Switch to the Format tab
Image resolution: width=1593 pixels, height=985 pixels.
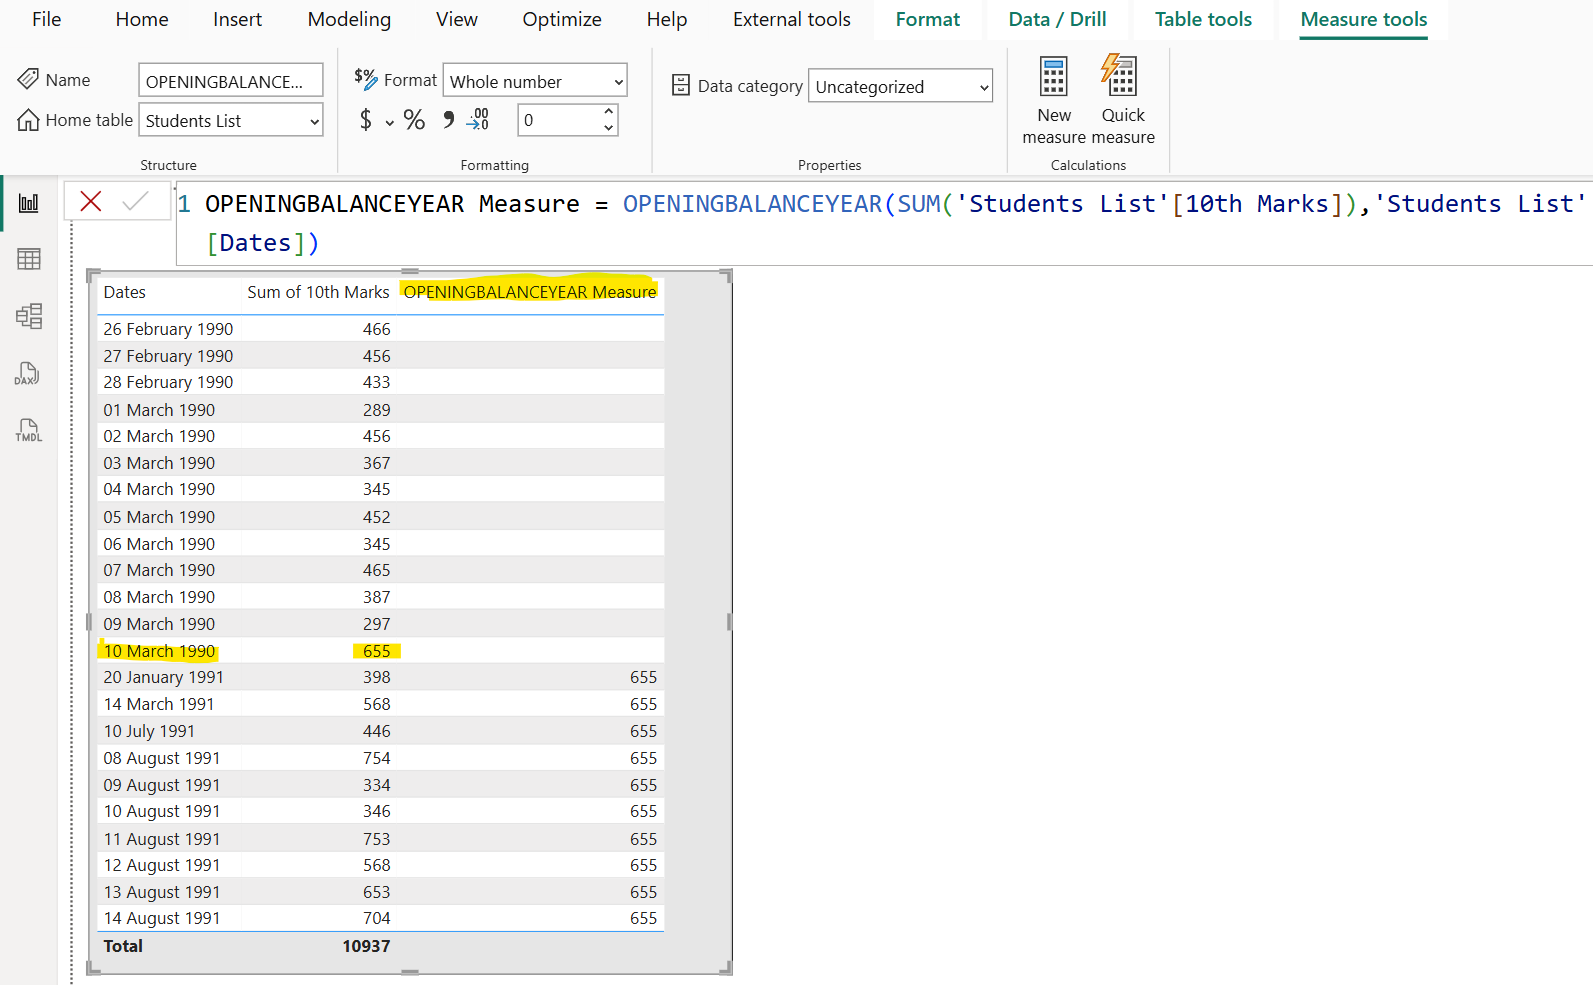coord(927,19)
